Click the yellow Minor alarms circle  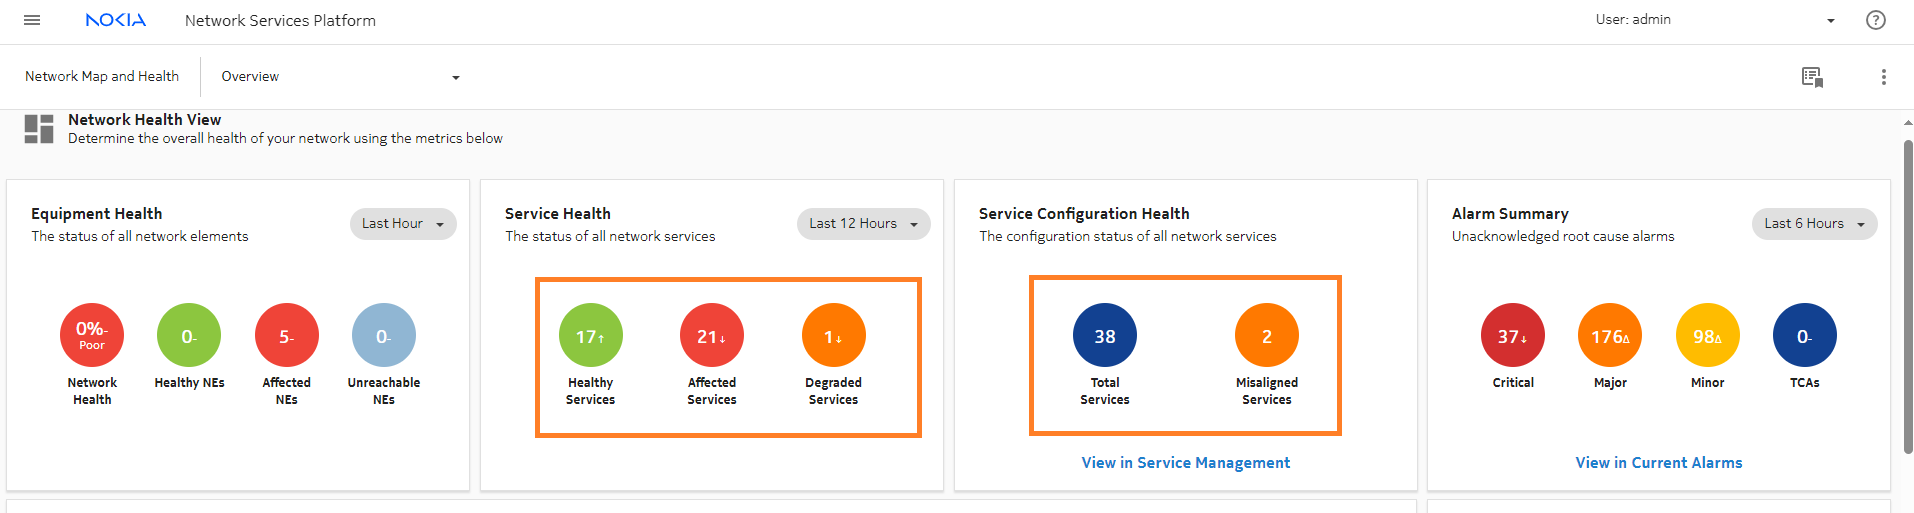(x=1707, y=336)
